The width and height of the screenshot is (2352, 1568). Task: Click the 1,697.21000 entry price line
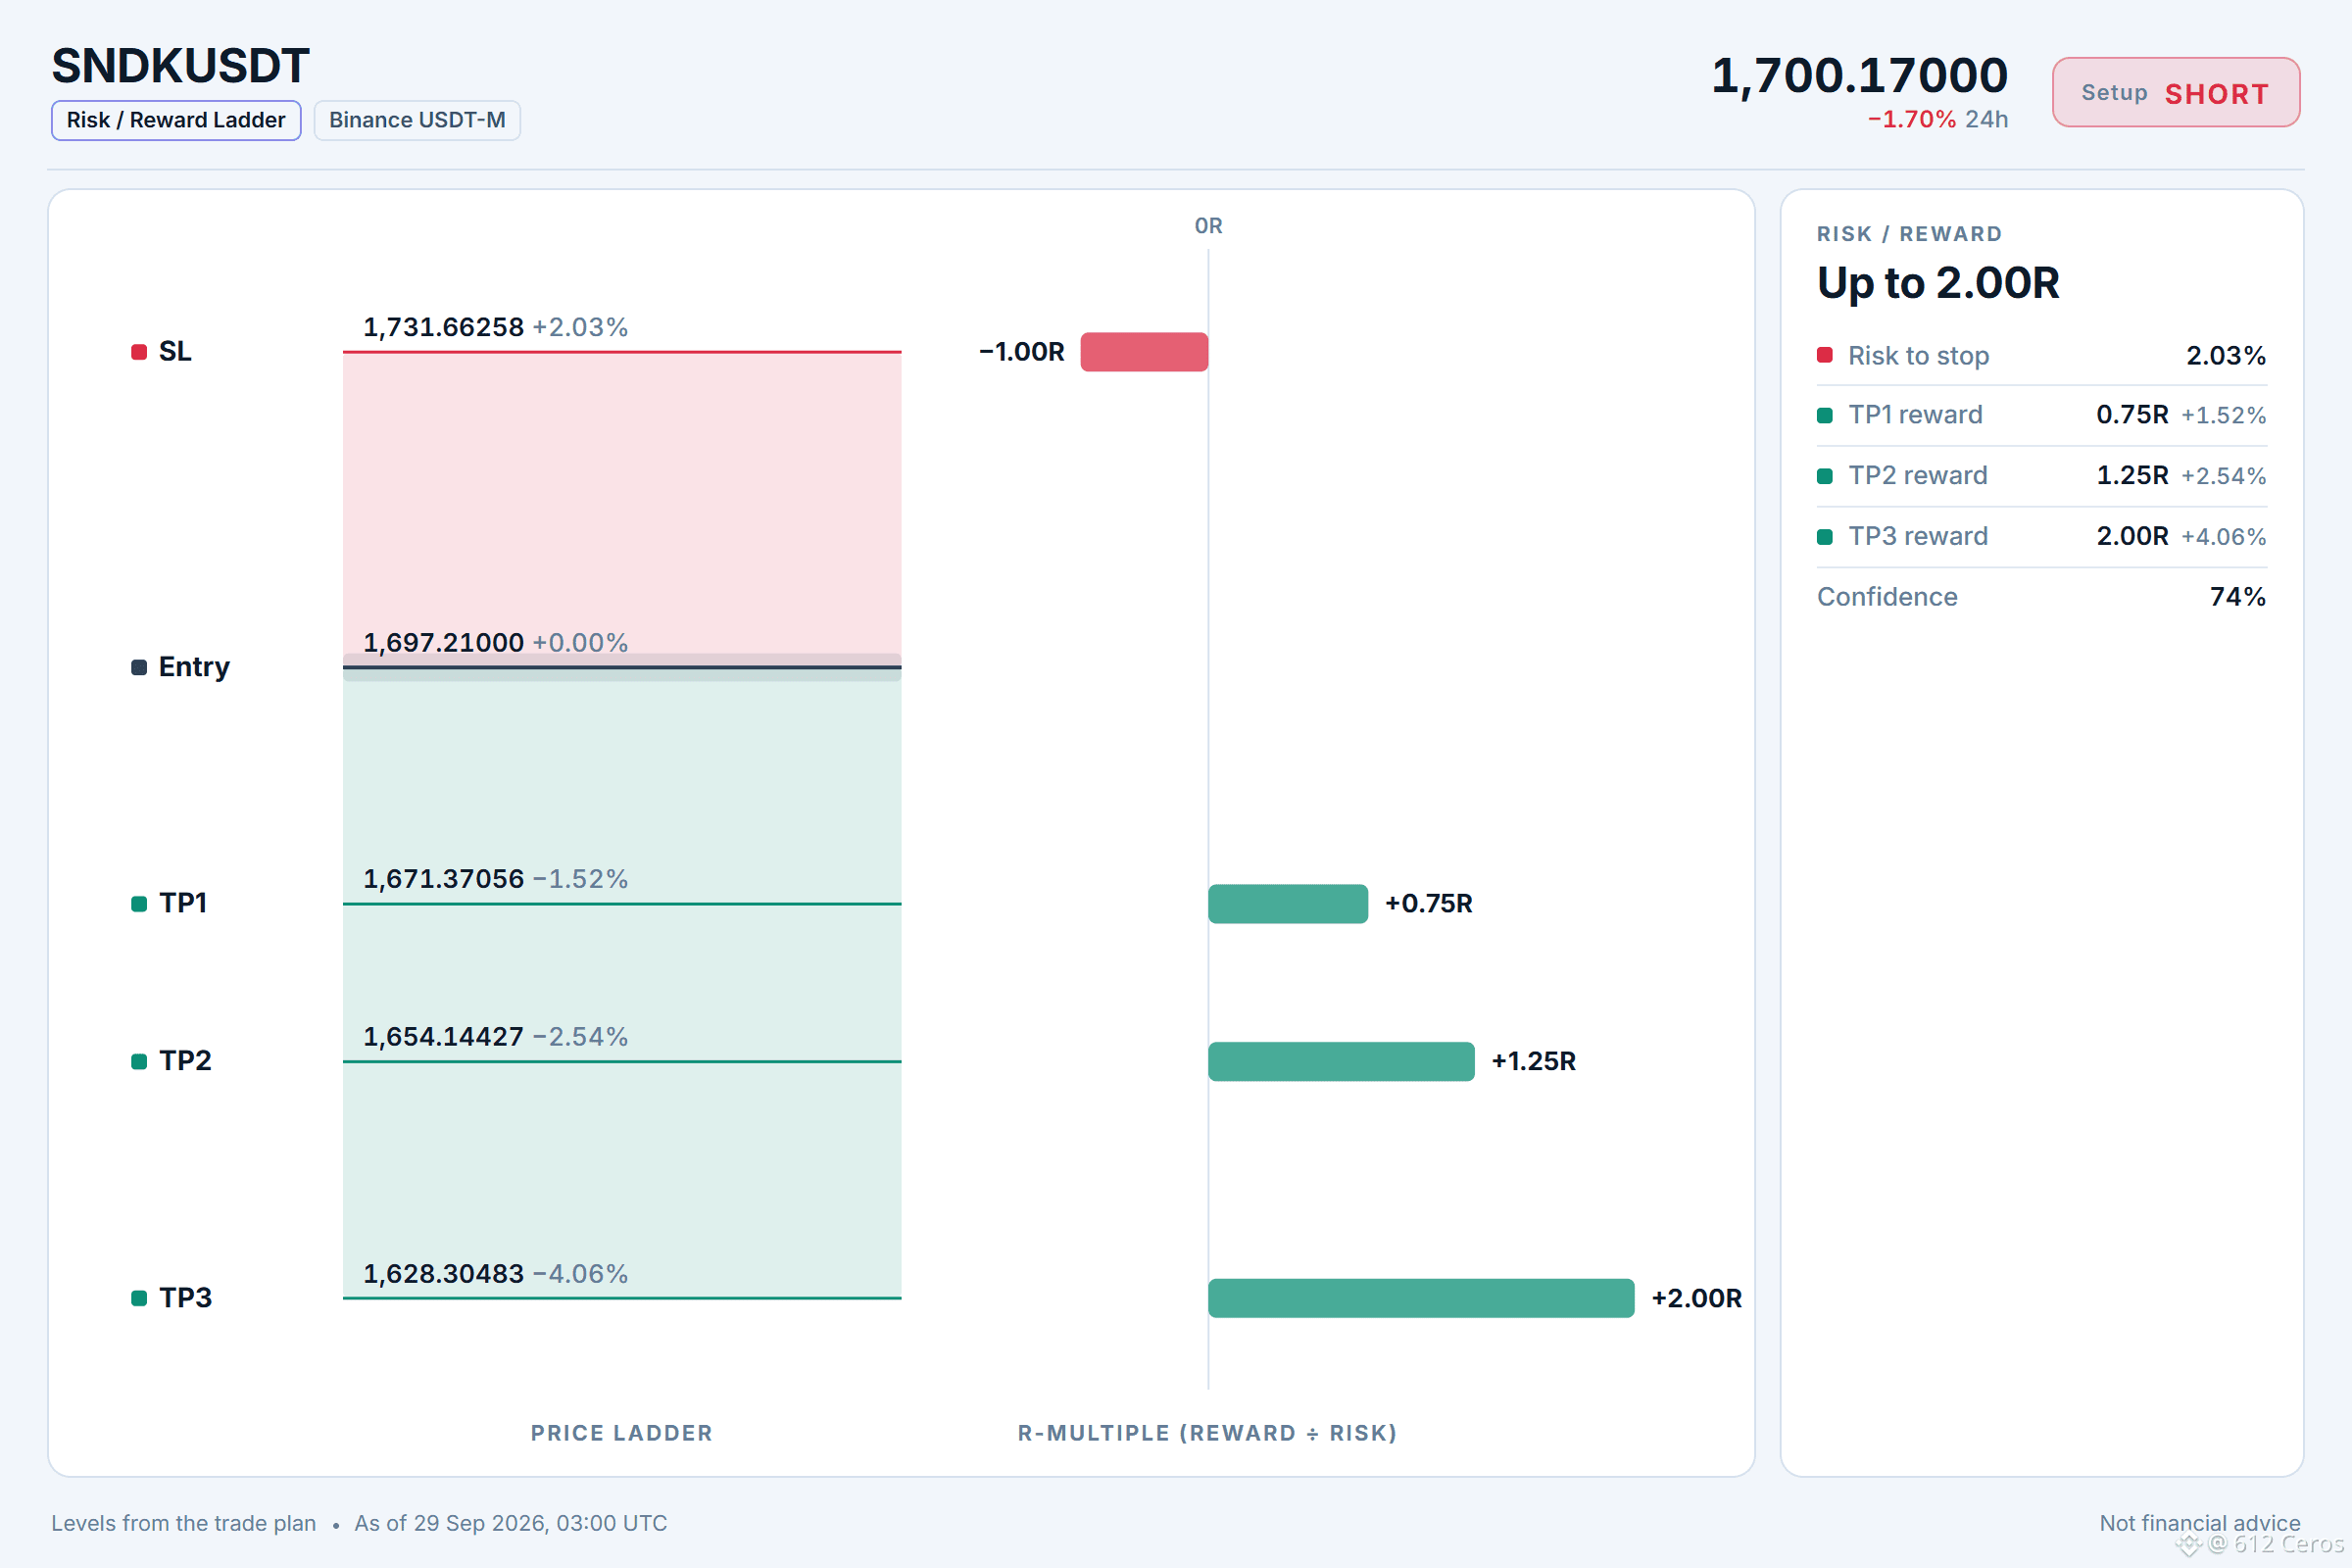point(622,667)
